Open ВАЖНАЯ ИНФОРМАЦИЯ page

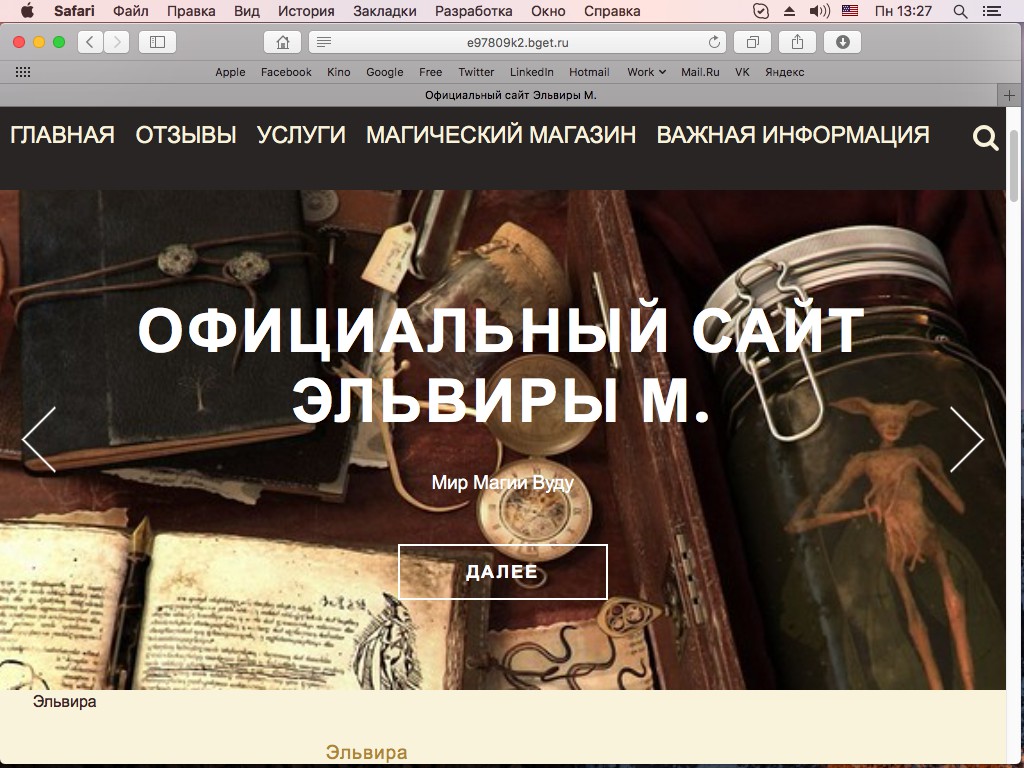tap(793, 135)
